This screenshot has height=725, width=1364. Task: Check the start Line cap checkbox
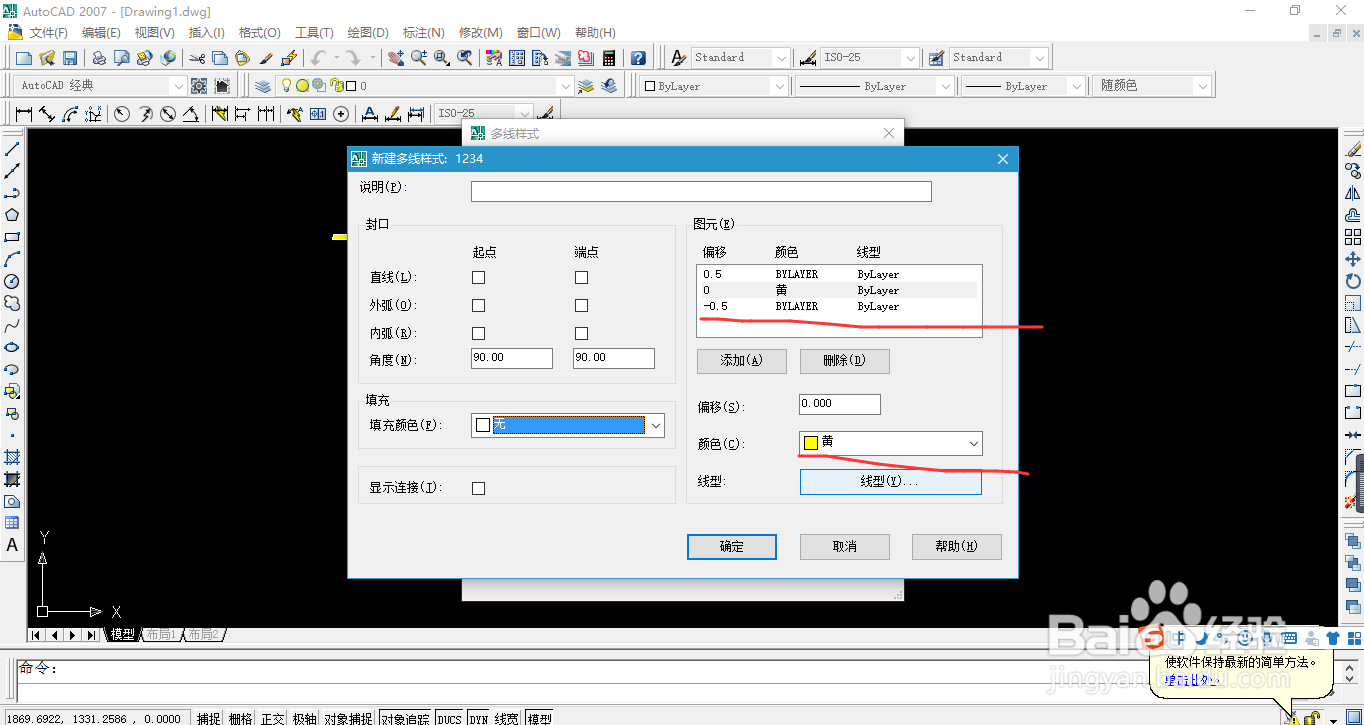[x=478, y=277]
